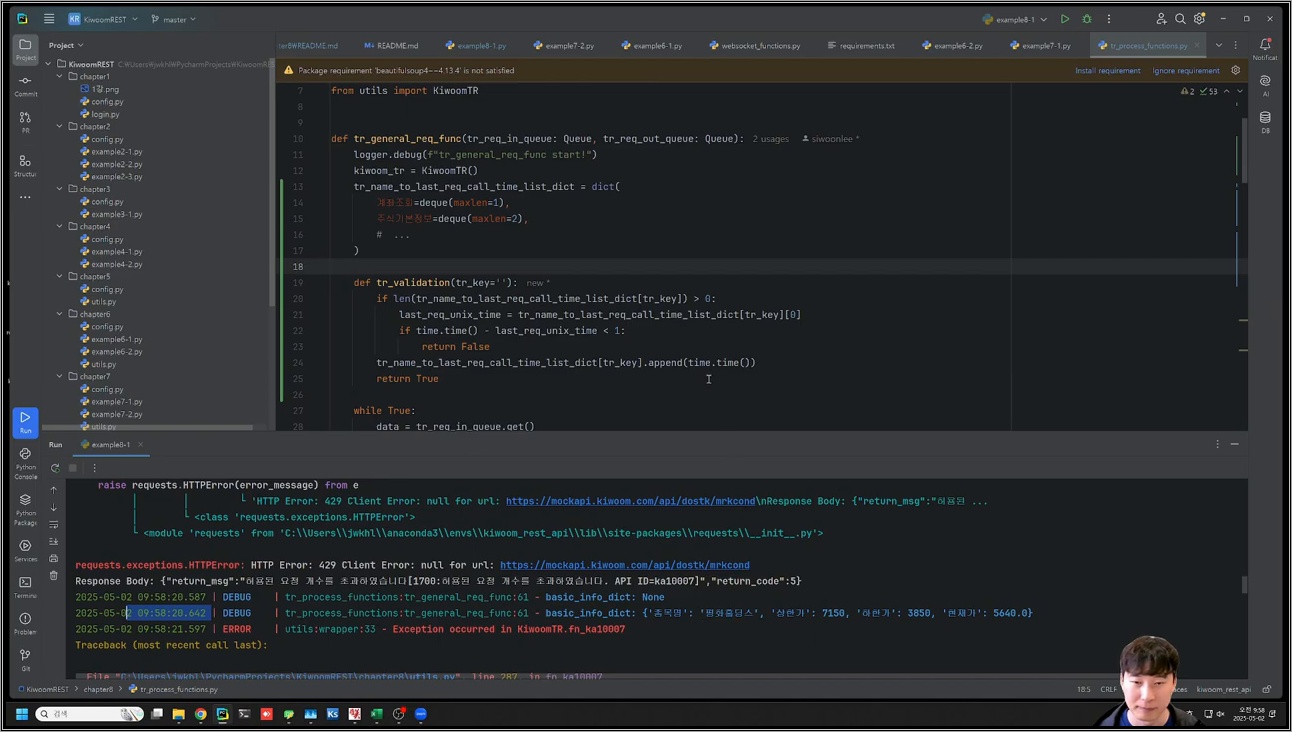Image resolution: width=1292 pixels, height=732 pixels.
Task: Open requirement banner settings gear
Action: coord(1235,71)
